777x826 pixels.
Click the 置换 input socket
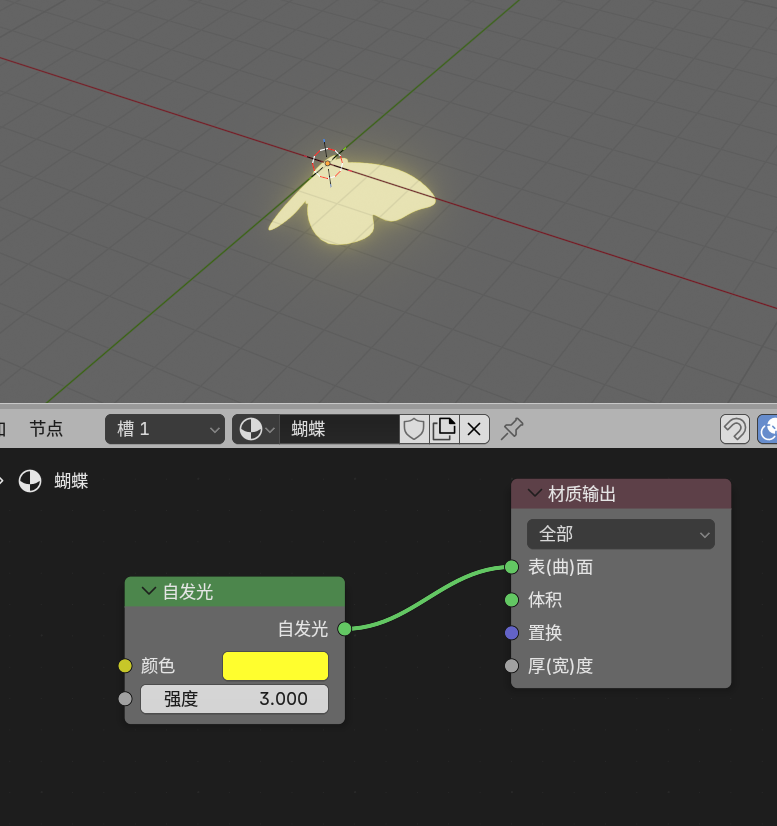click(512, 633)
